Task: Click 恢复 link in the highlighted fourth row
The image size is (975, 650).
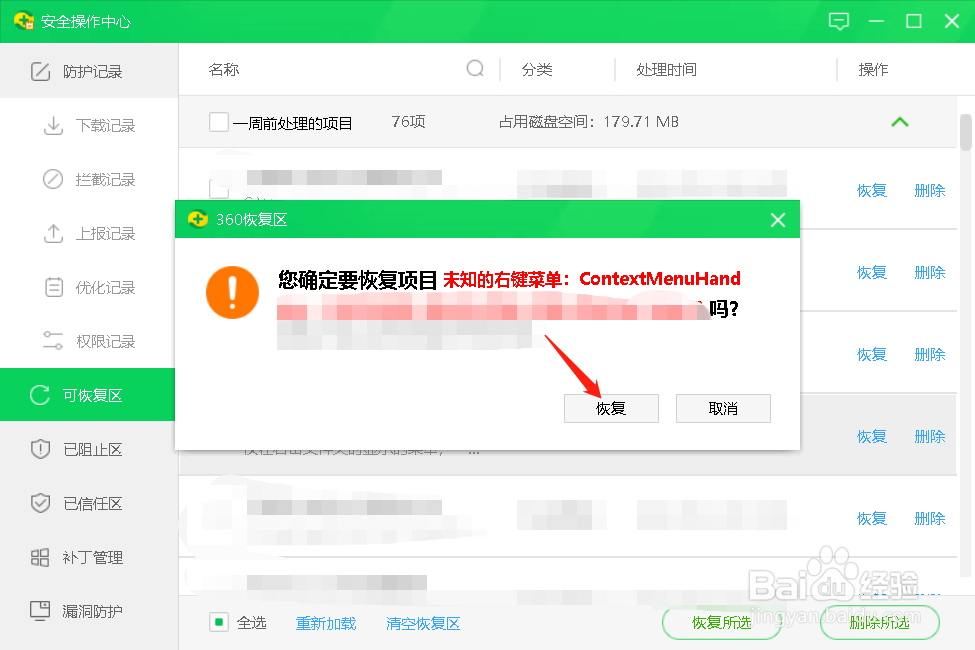Action: pos(872,437)
